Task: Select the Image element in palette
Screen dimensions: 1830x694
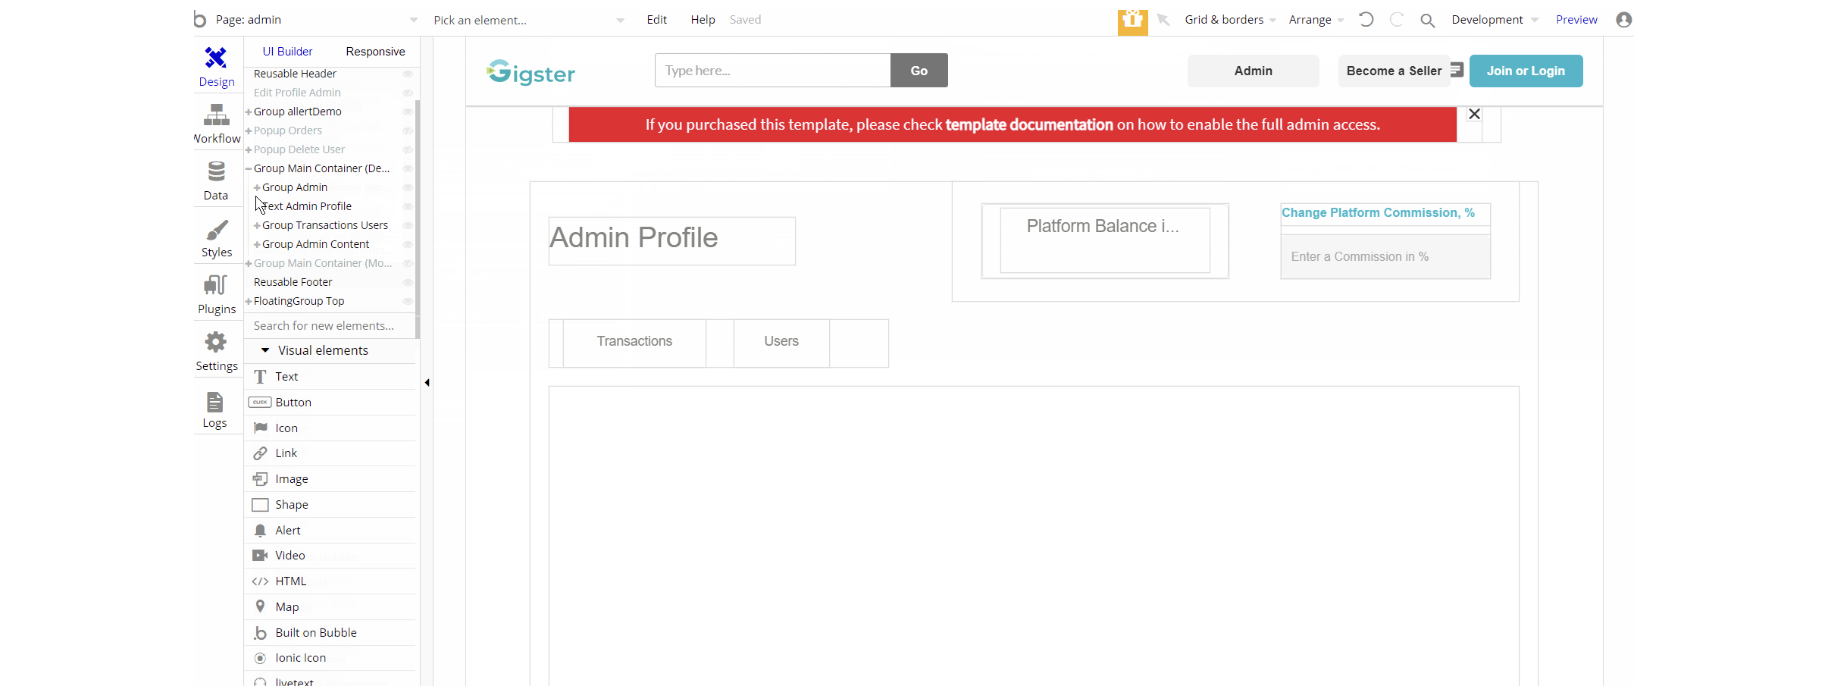Action: (330, 479)
